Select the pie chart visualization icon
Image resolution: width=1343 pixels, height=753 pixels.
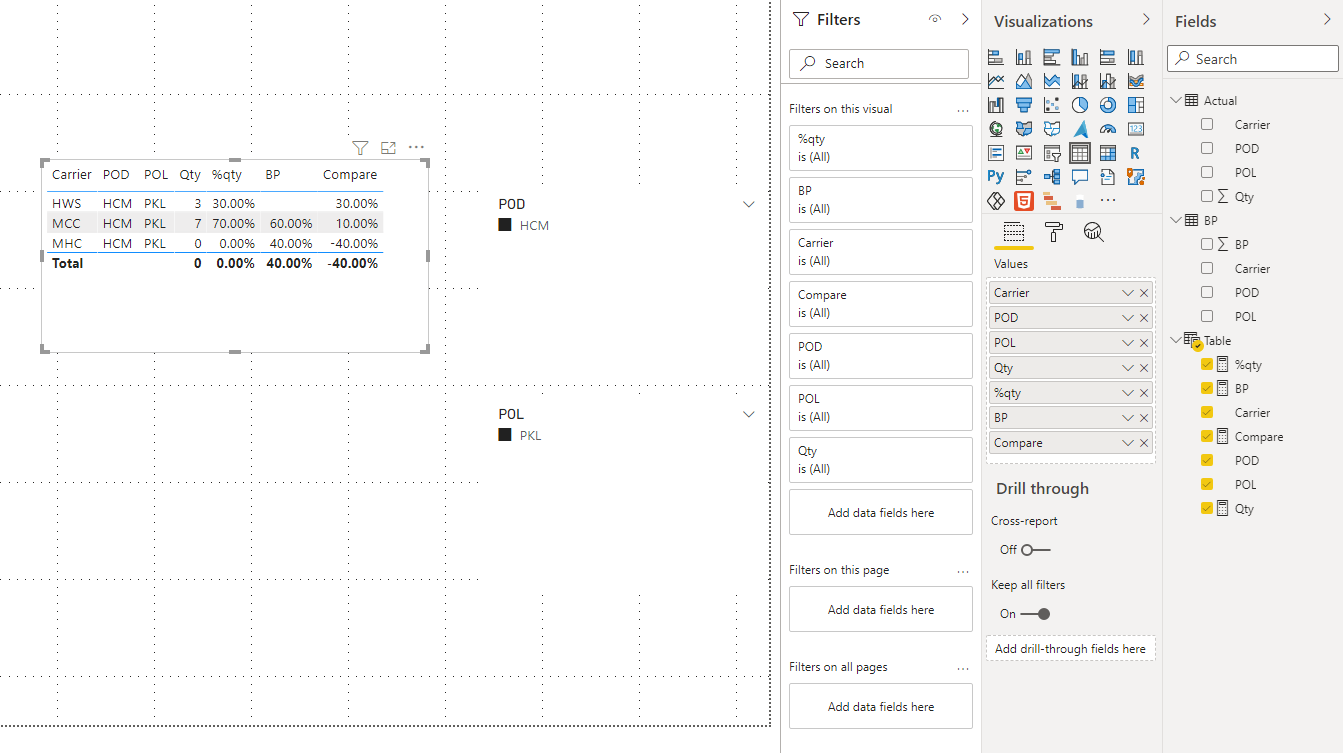[1080, 105]
